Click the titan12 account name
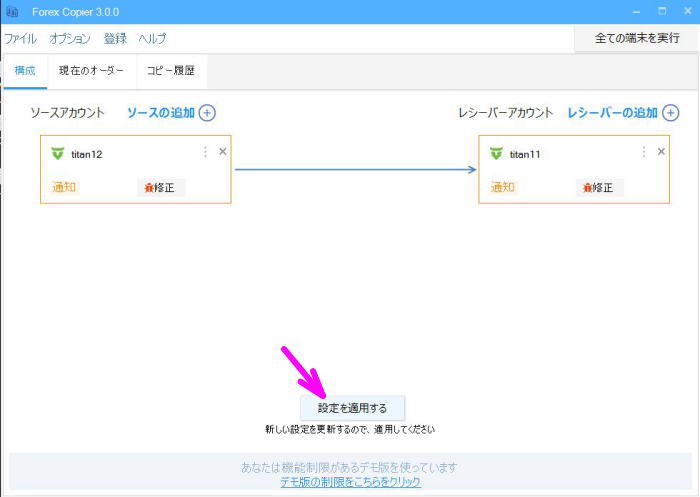The width and height of the screenshot is (700, 497). 87,155
